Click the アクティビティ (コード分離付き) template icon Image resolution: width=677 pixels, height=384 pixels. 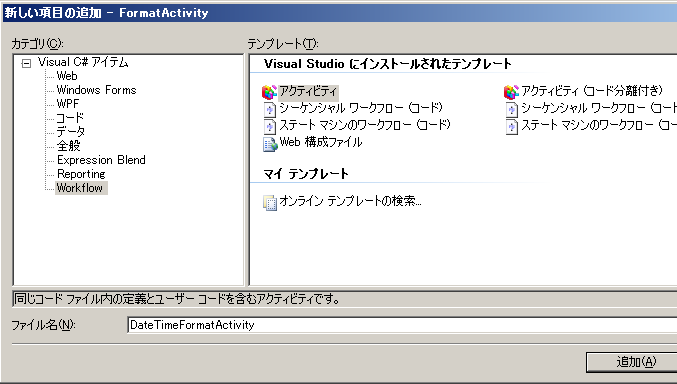click(x=511, y=92)
